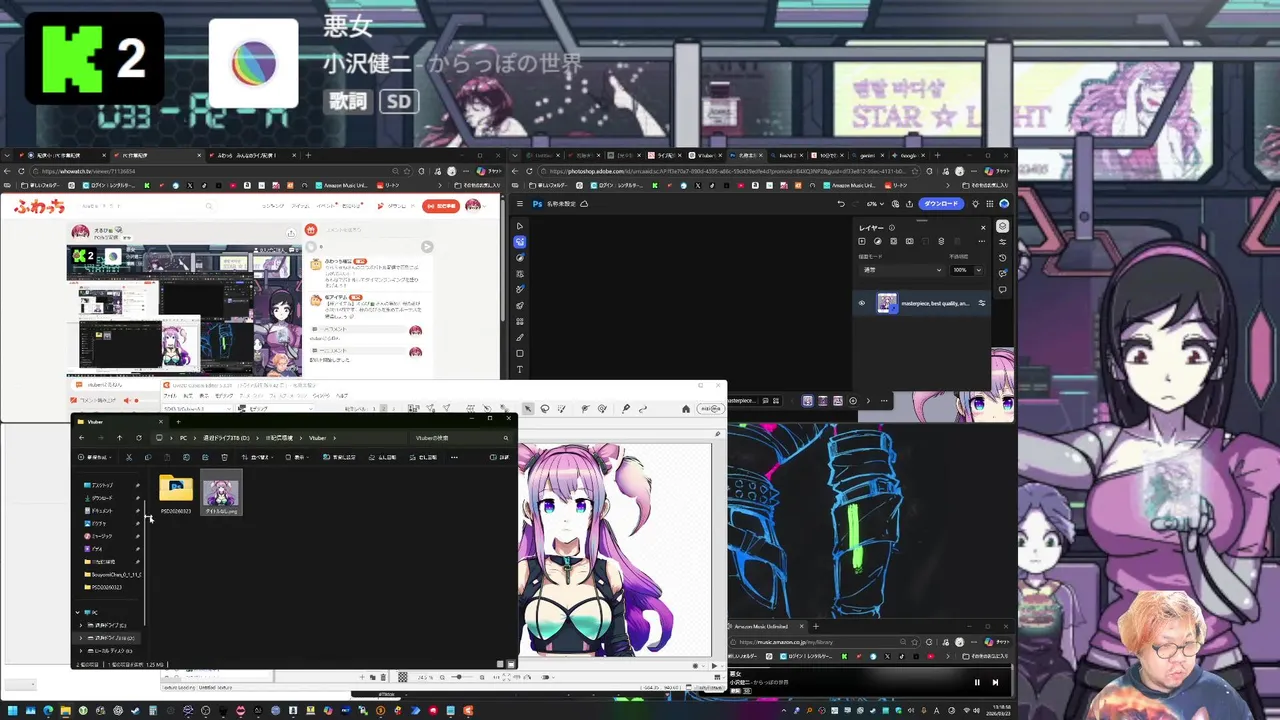
Task: Open Photoshop hamburger menu
Action: 519,204
